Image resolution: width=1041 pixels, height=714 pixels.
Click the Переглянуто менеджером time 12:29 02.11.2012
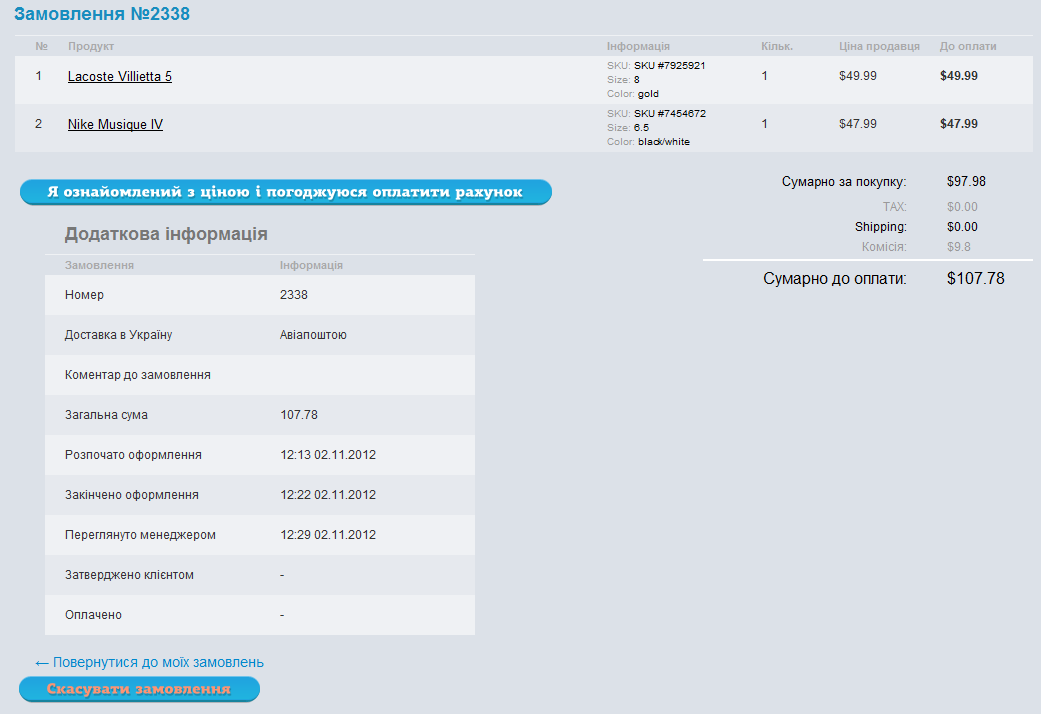[x=328, y=534]
